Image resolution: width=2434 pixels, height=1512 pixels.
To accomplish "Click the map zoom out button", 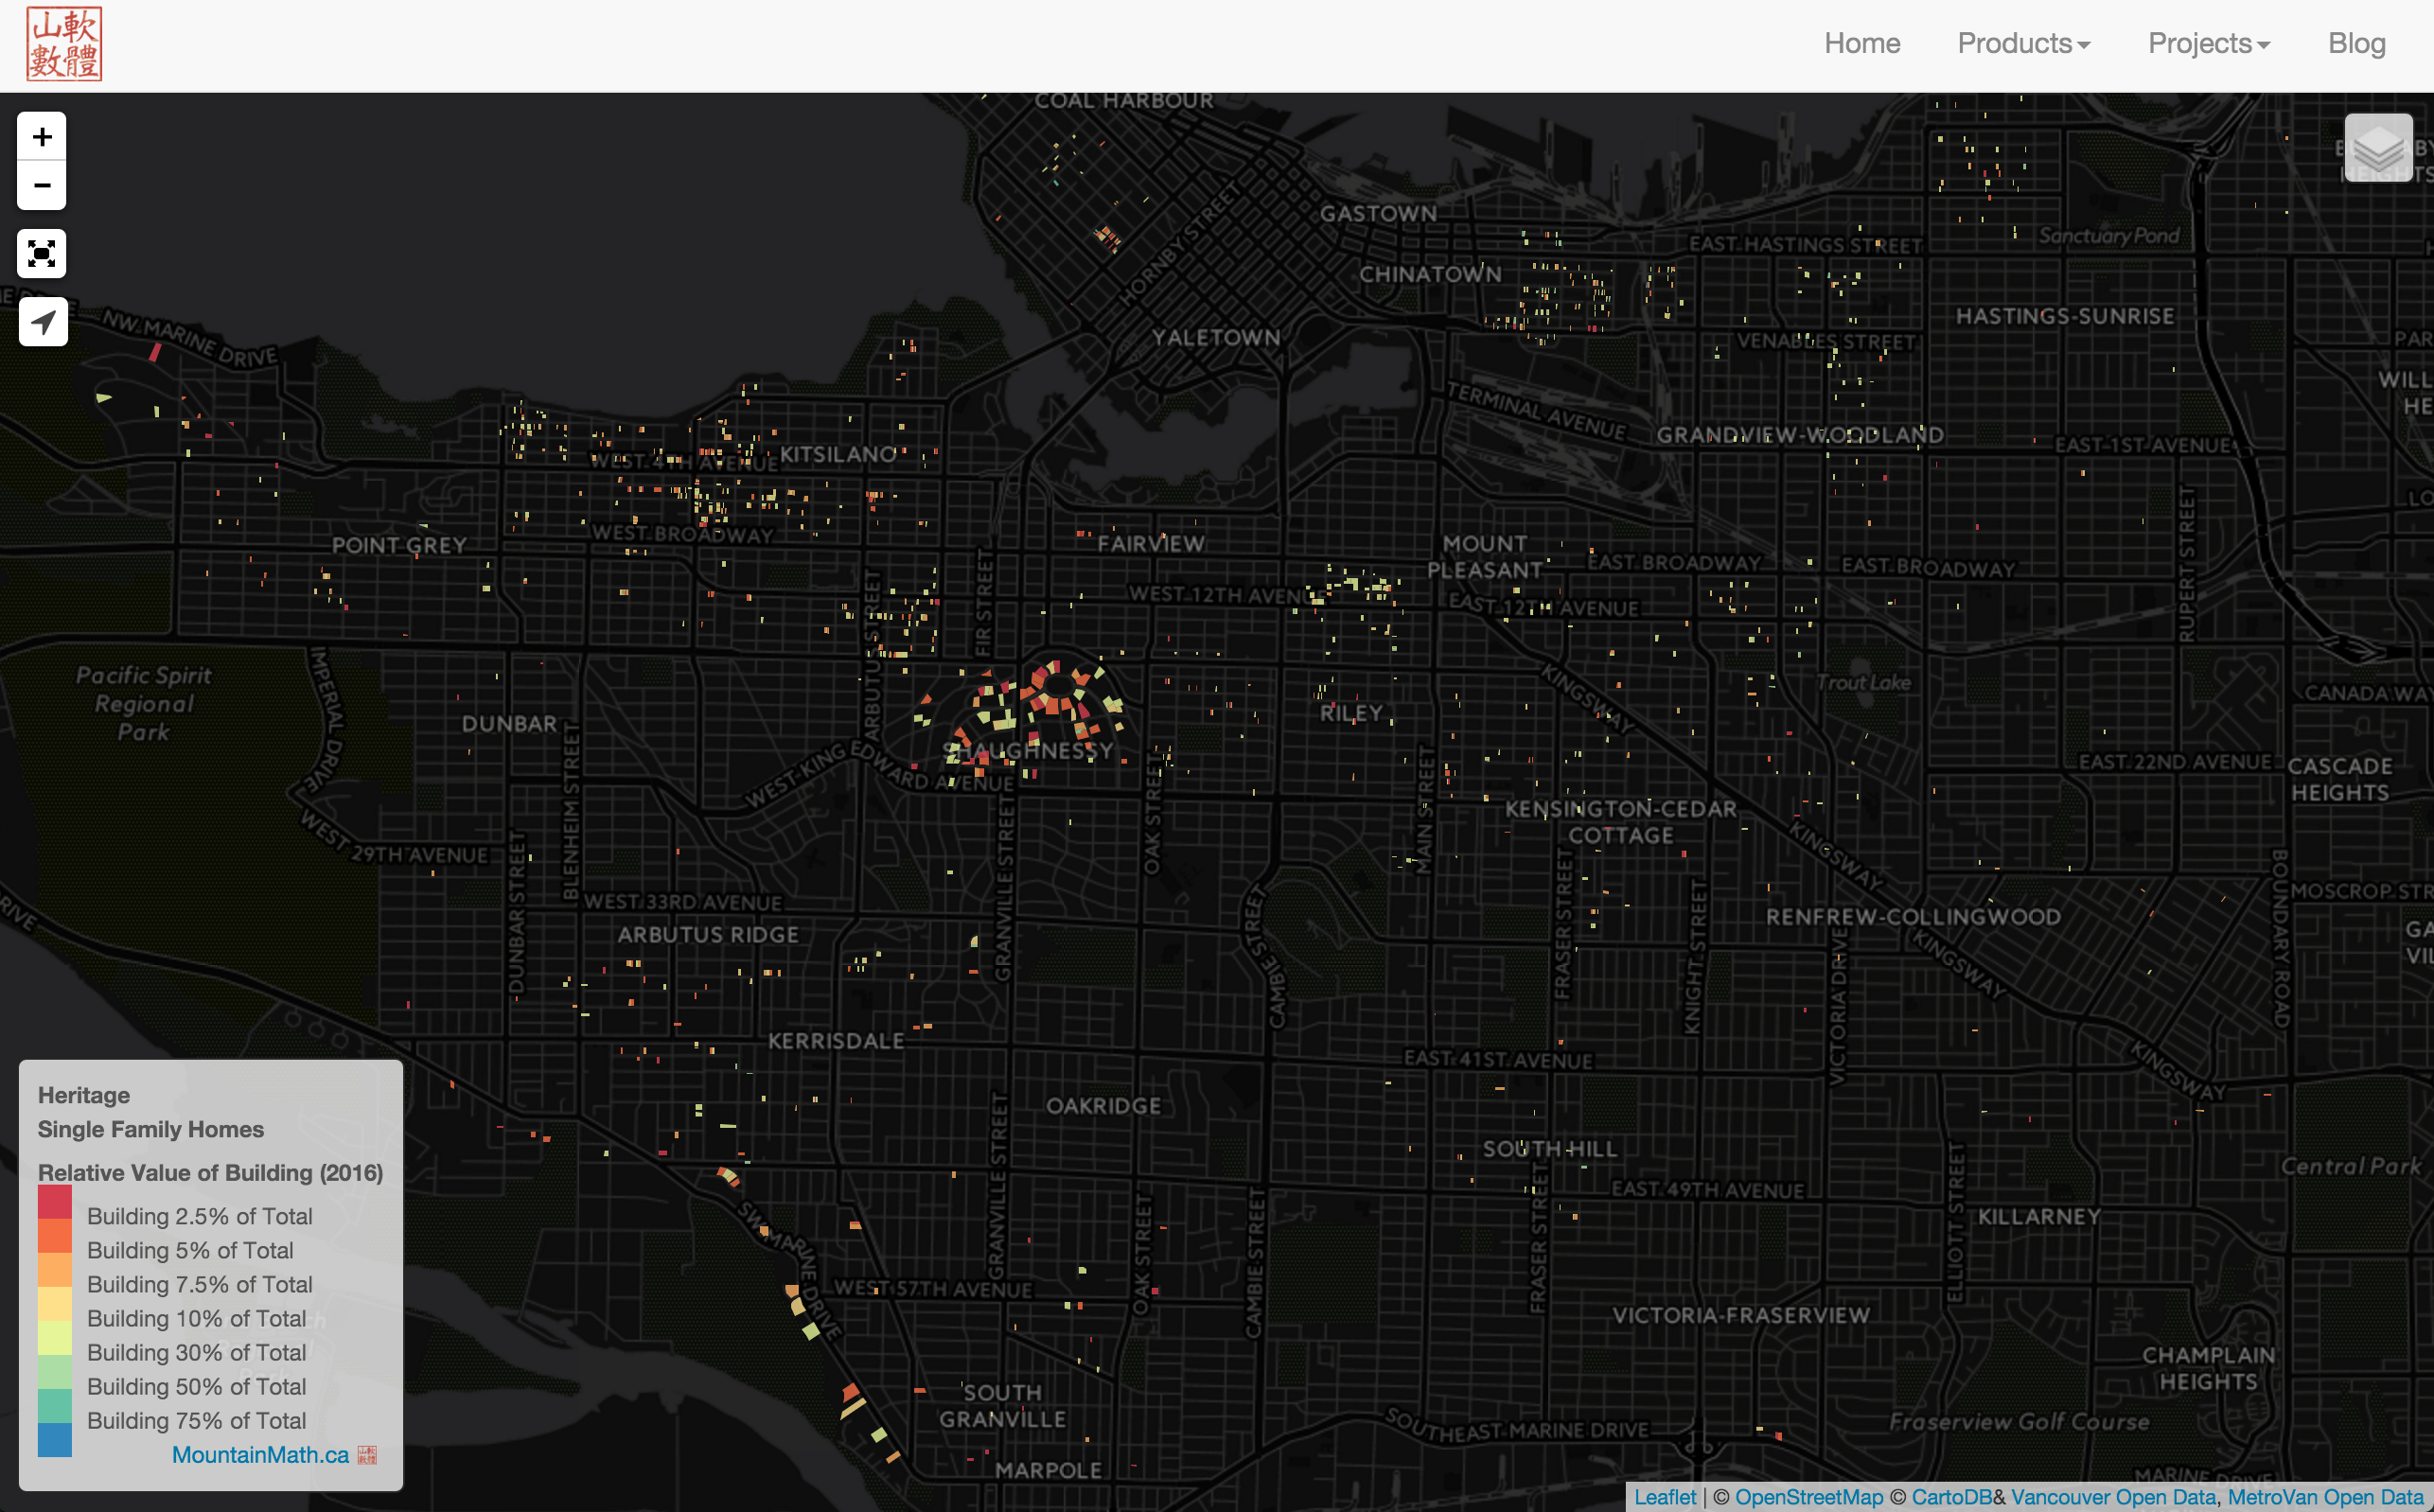I will click(x=42, y=185).
